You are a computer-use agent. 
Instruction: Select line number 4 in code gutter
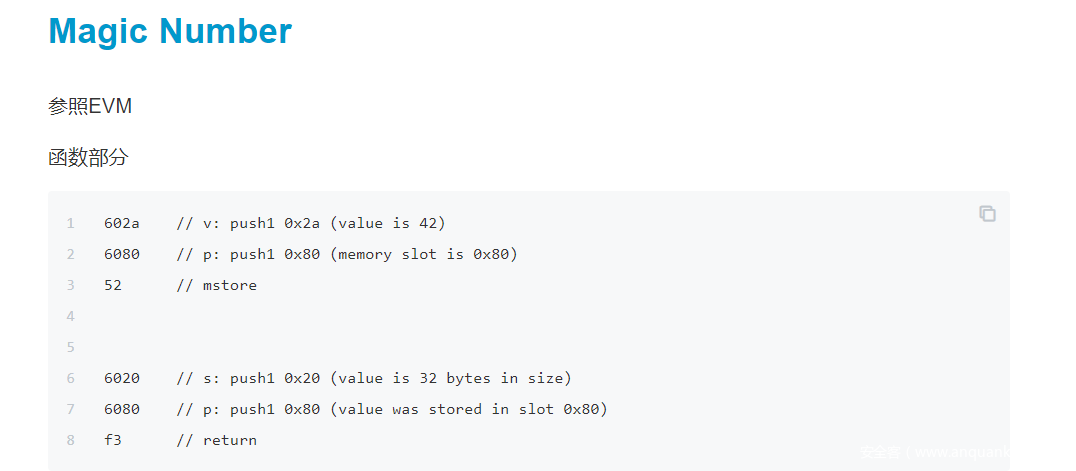(71, 317)
